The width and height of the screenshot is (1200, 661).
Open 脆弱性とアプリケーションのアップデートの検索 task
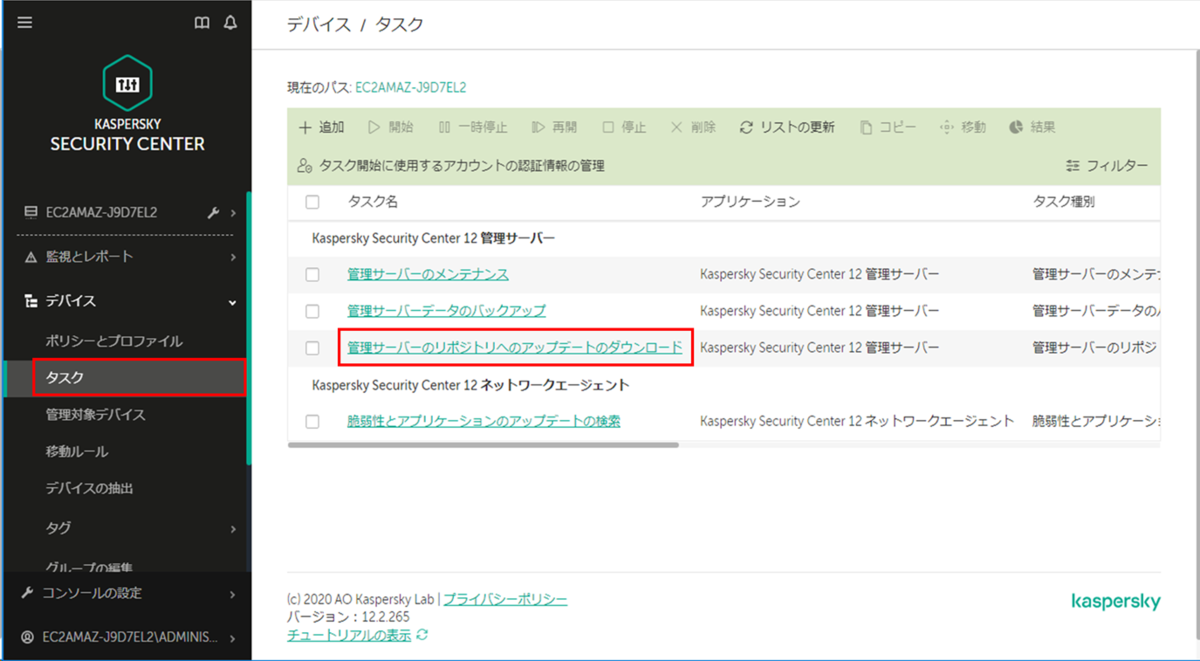[484, 421]
